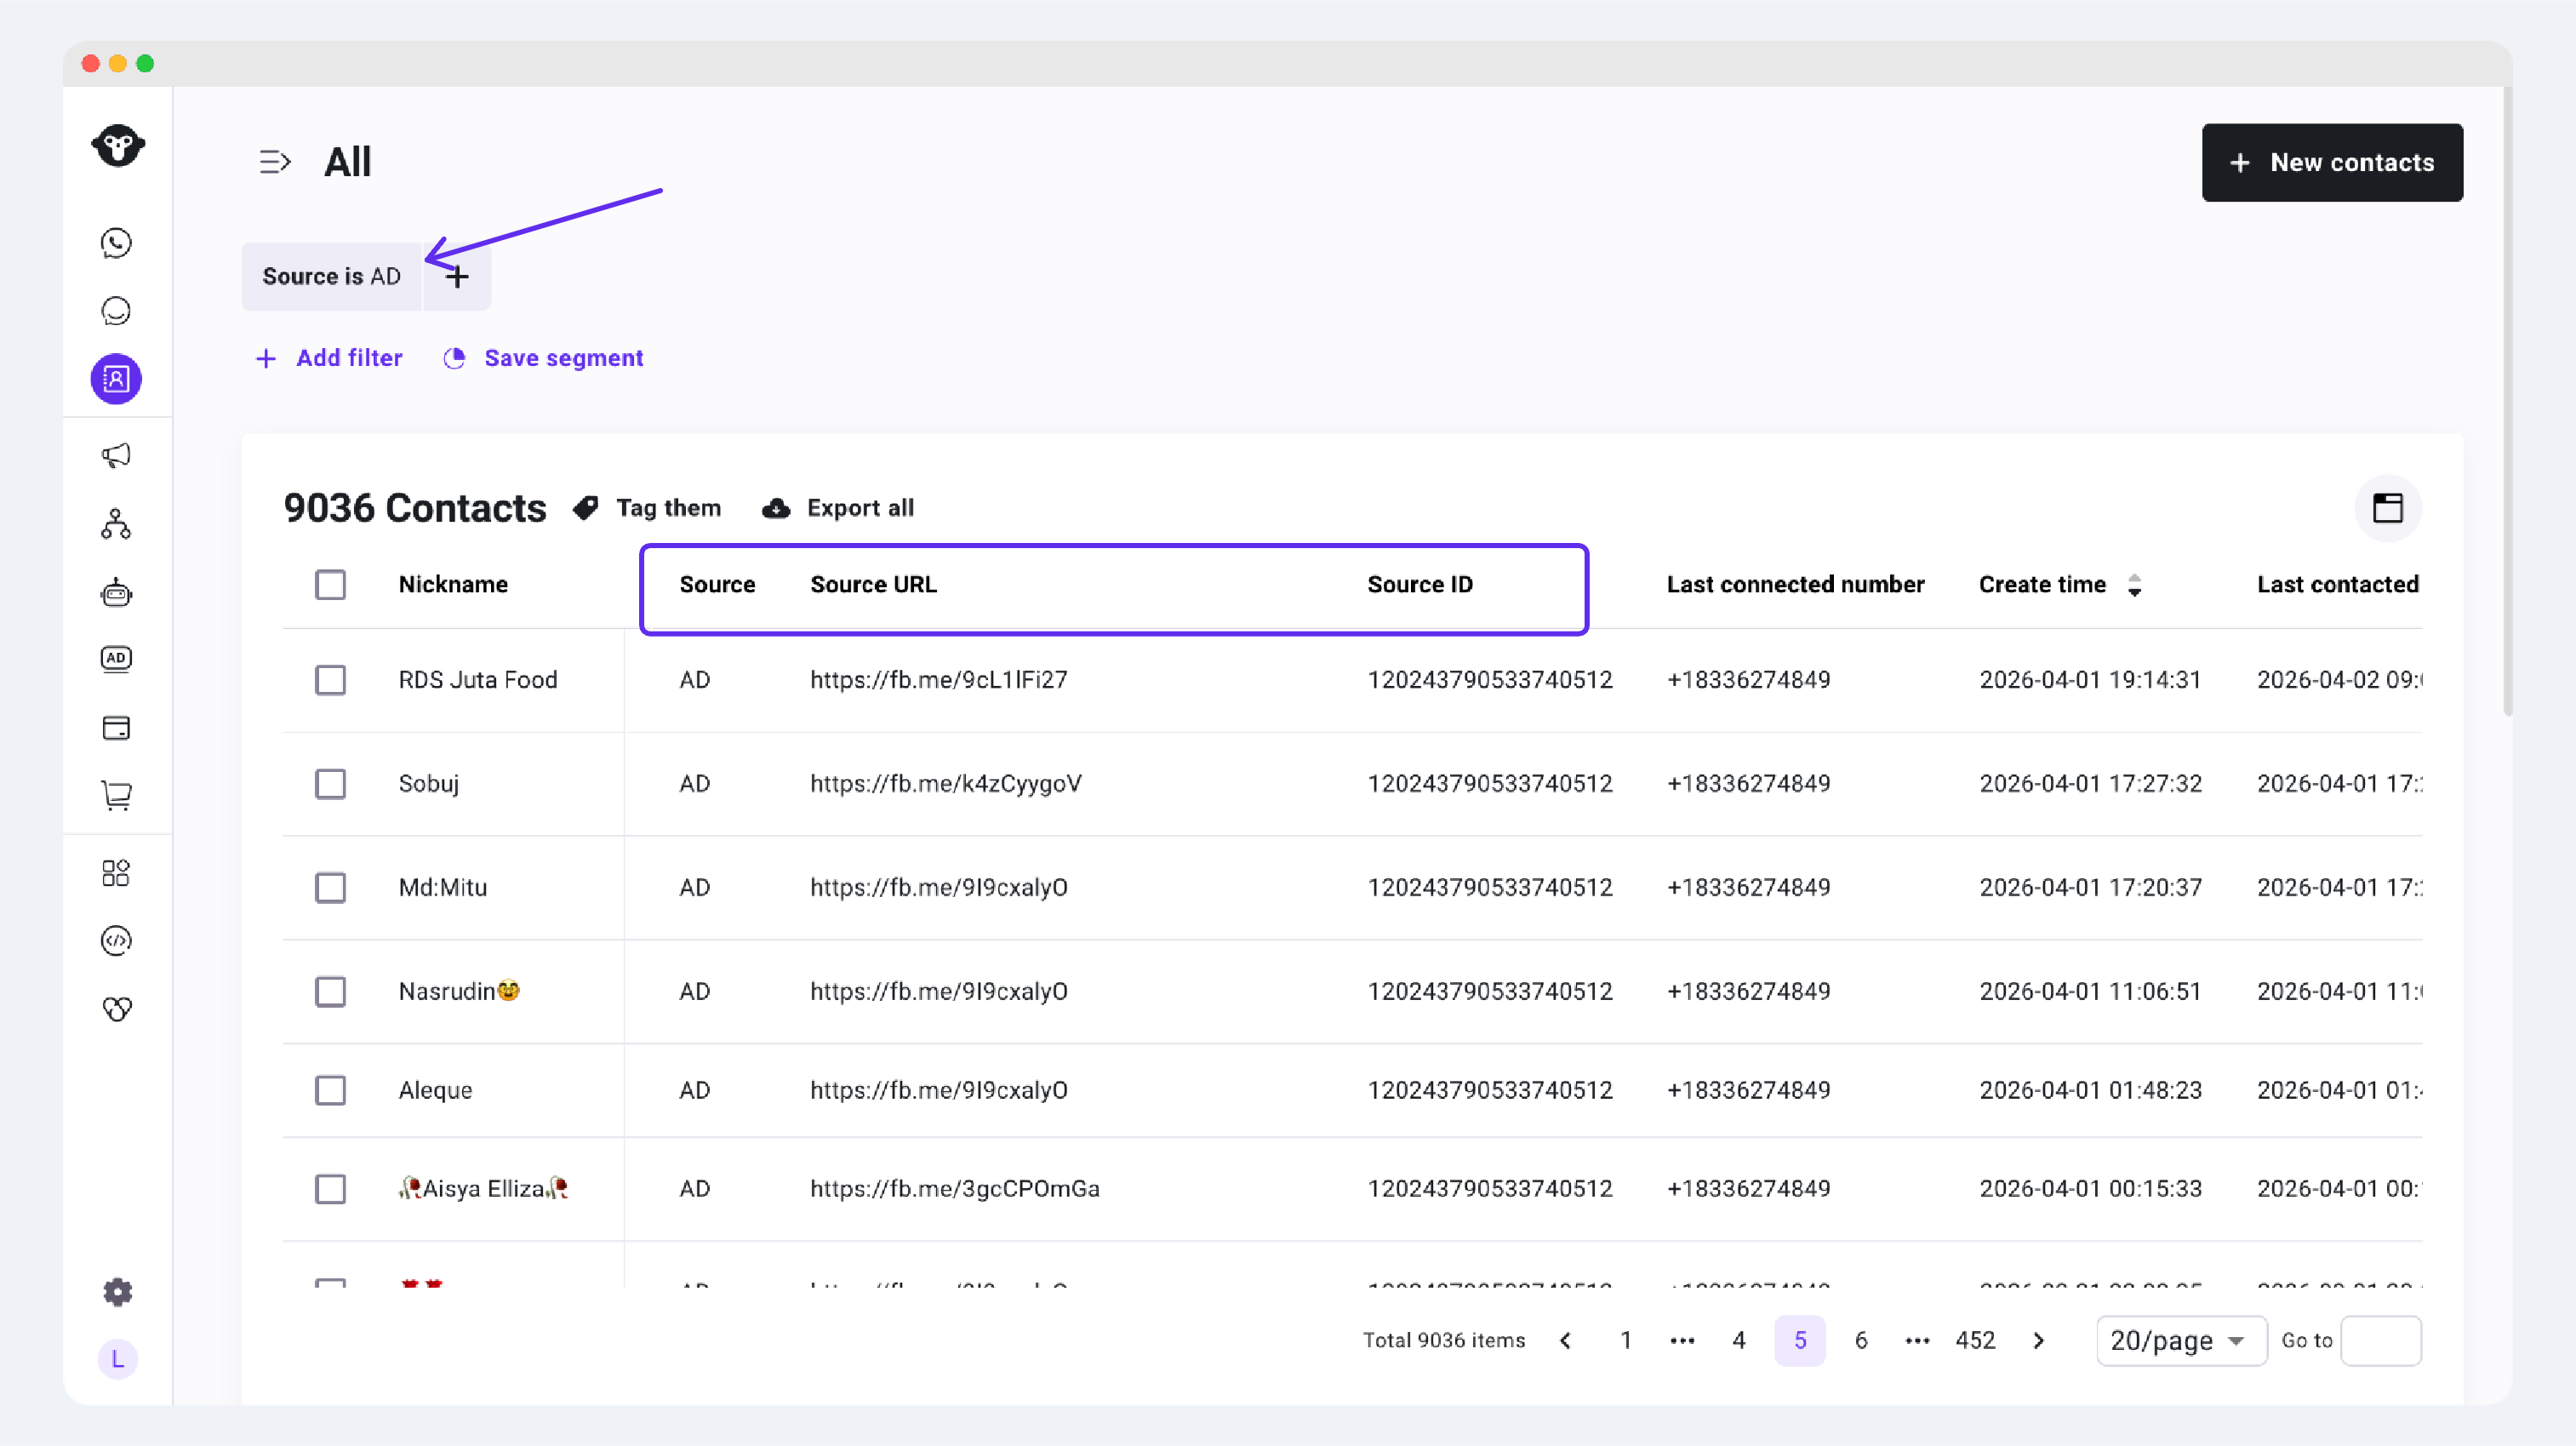The width and height of the screenshot is (2576, 1446).
Task: Open the broadcast megaphone icon
Action: (x=116, y=455)
